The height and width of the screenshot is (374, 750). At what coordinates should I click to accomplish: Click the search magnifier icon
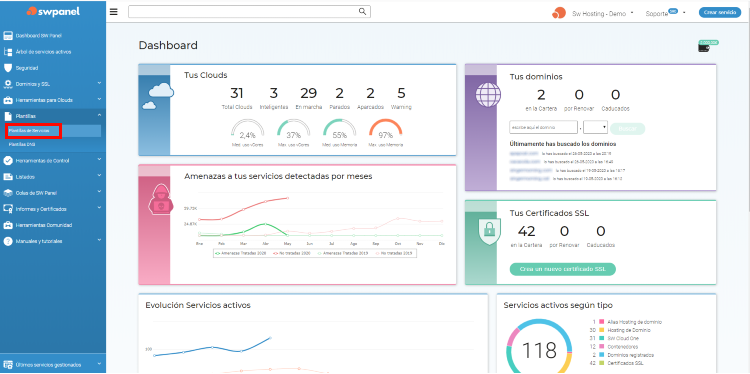(x=363, y=11)
